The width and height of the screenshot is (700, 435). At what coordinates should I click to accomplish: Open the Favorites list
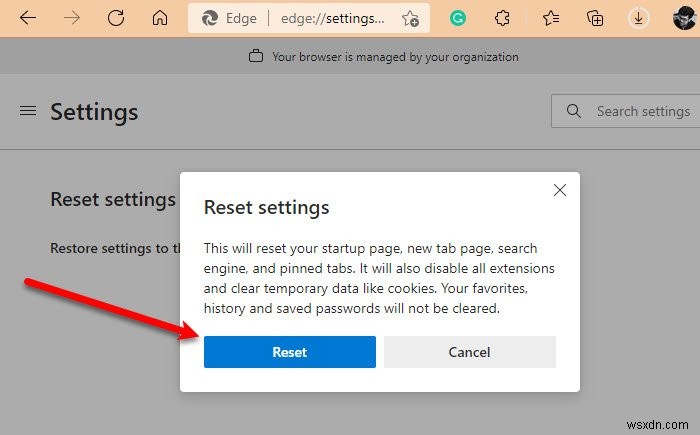coord(550,18)
